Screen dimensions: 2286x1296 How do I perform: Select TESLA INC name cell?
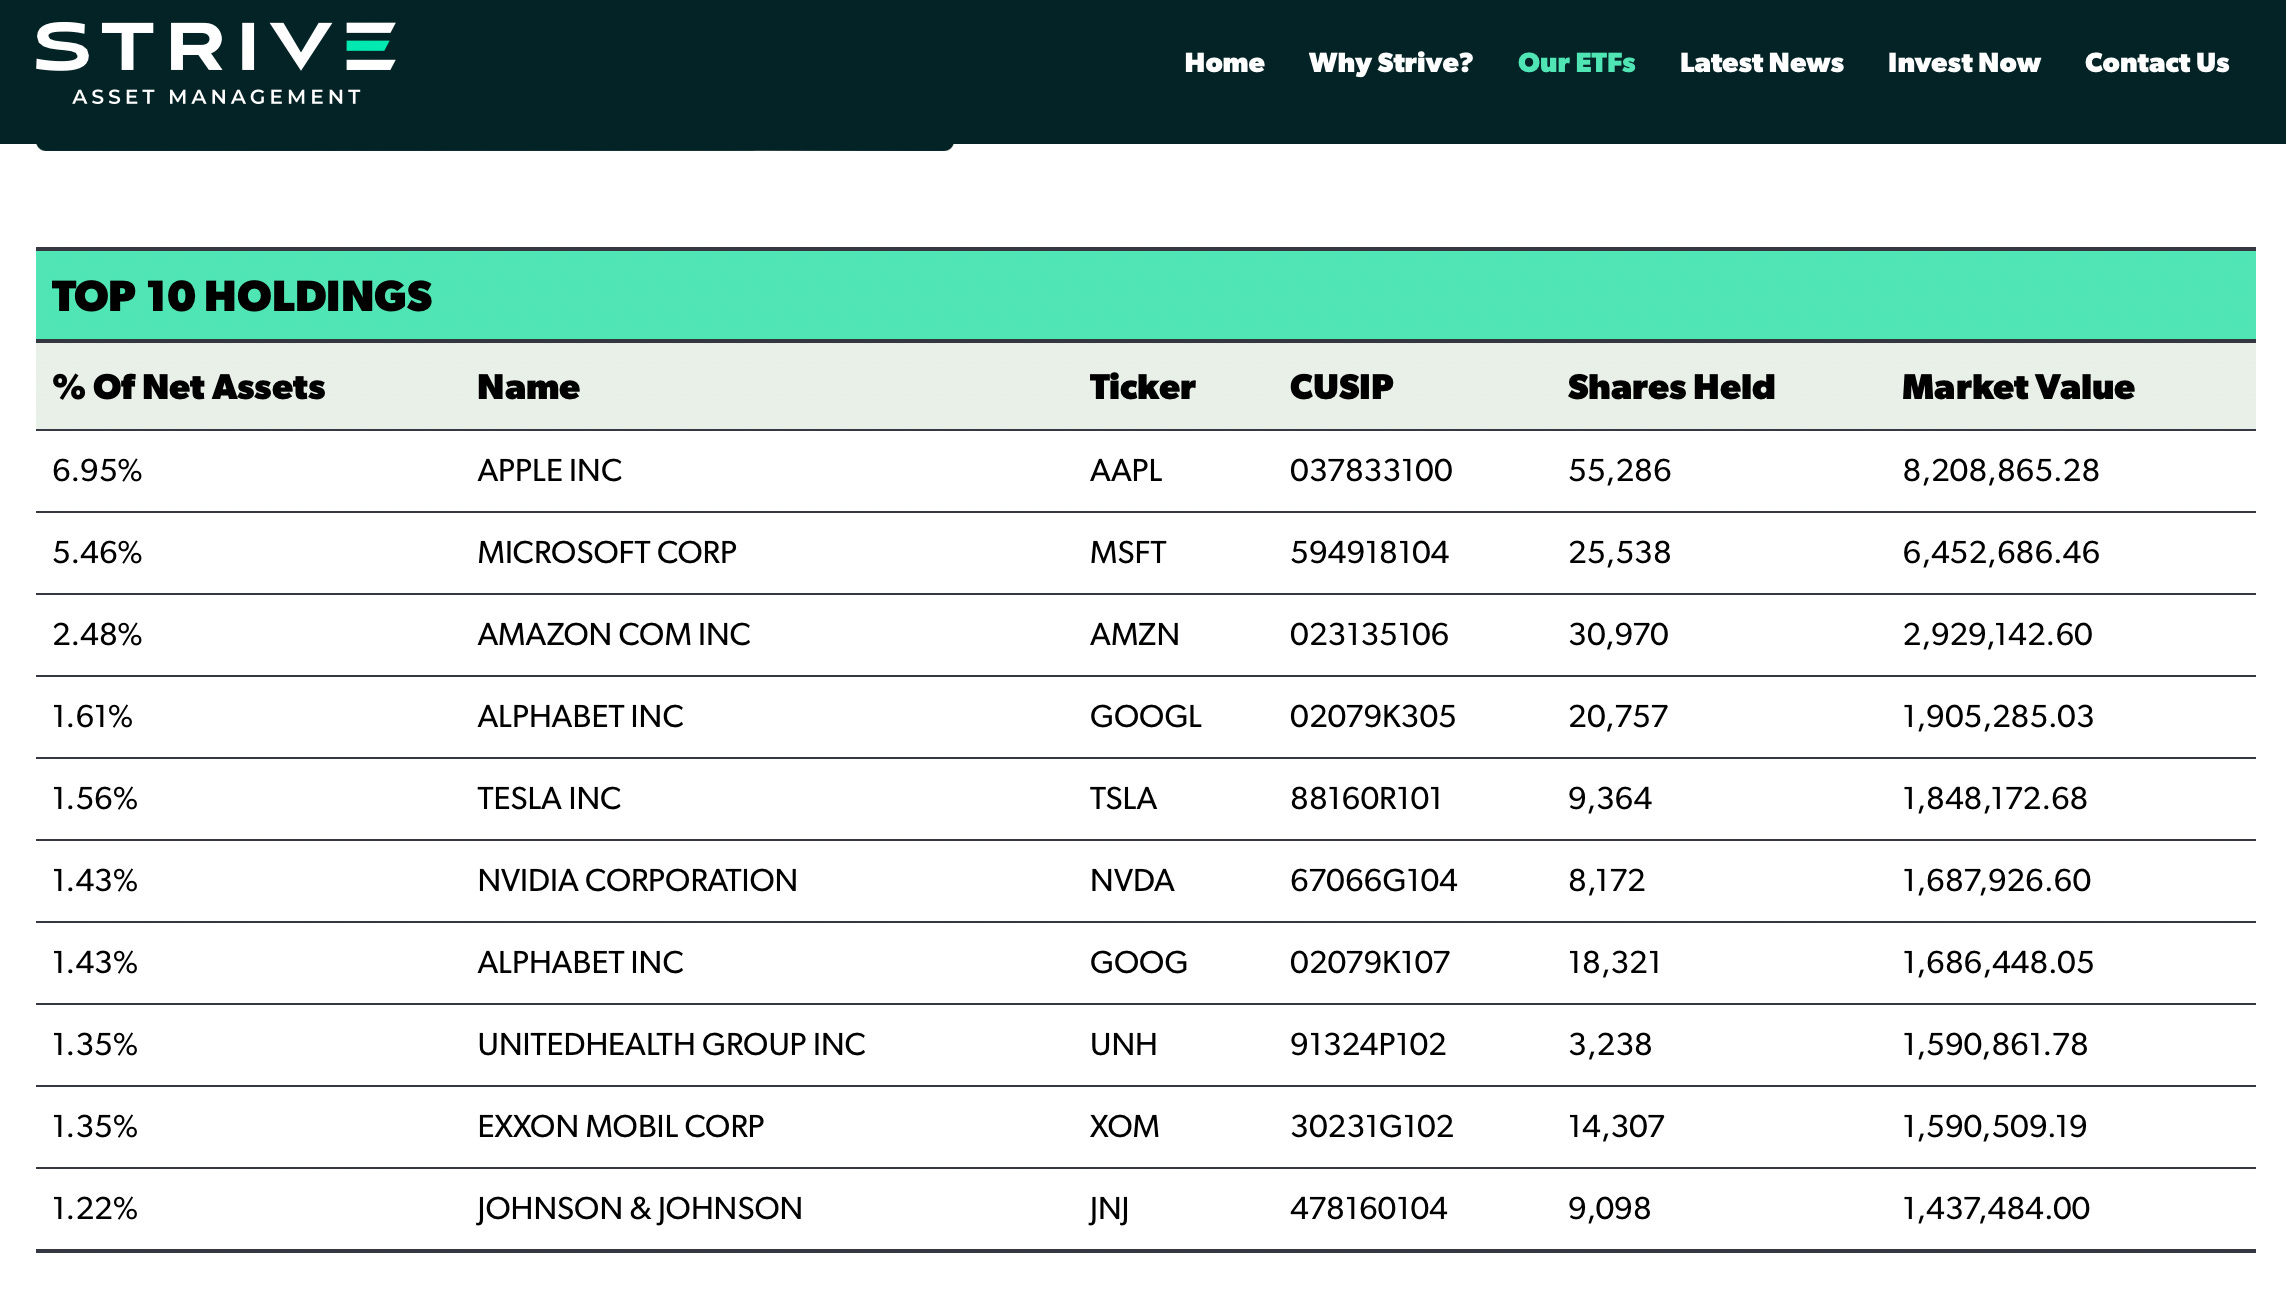[548, 798]
